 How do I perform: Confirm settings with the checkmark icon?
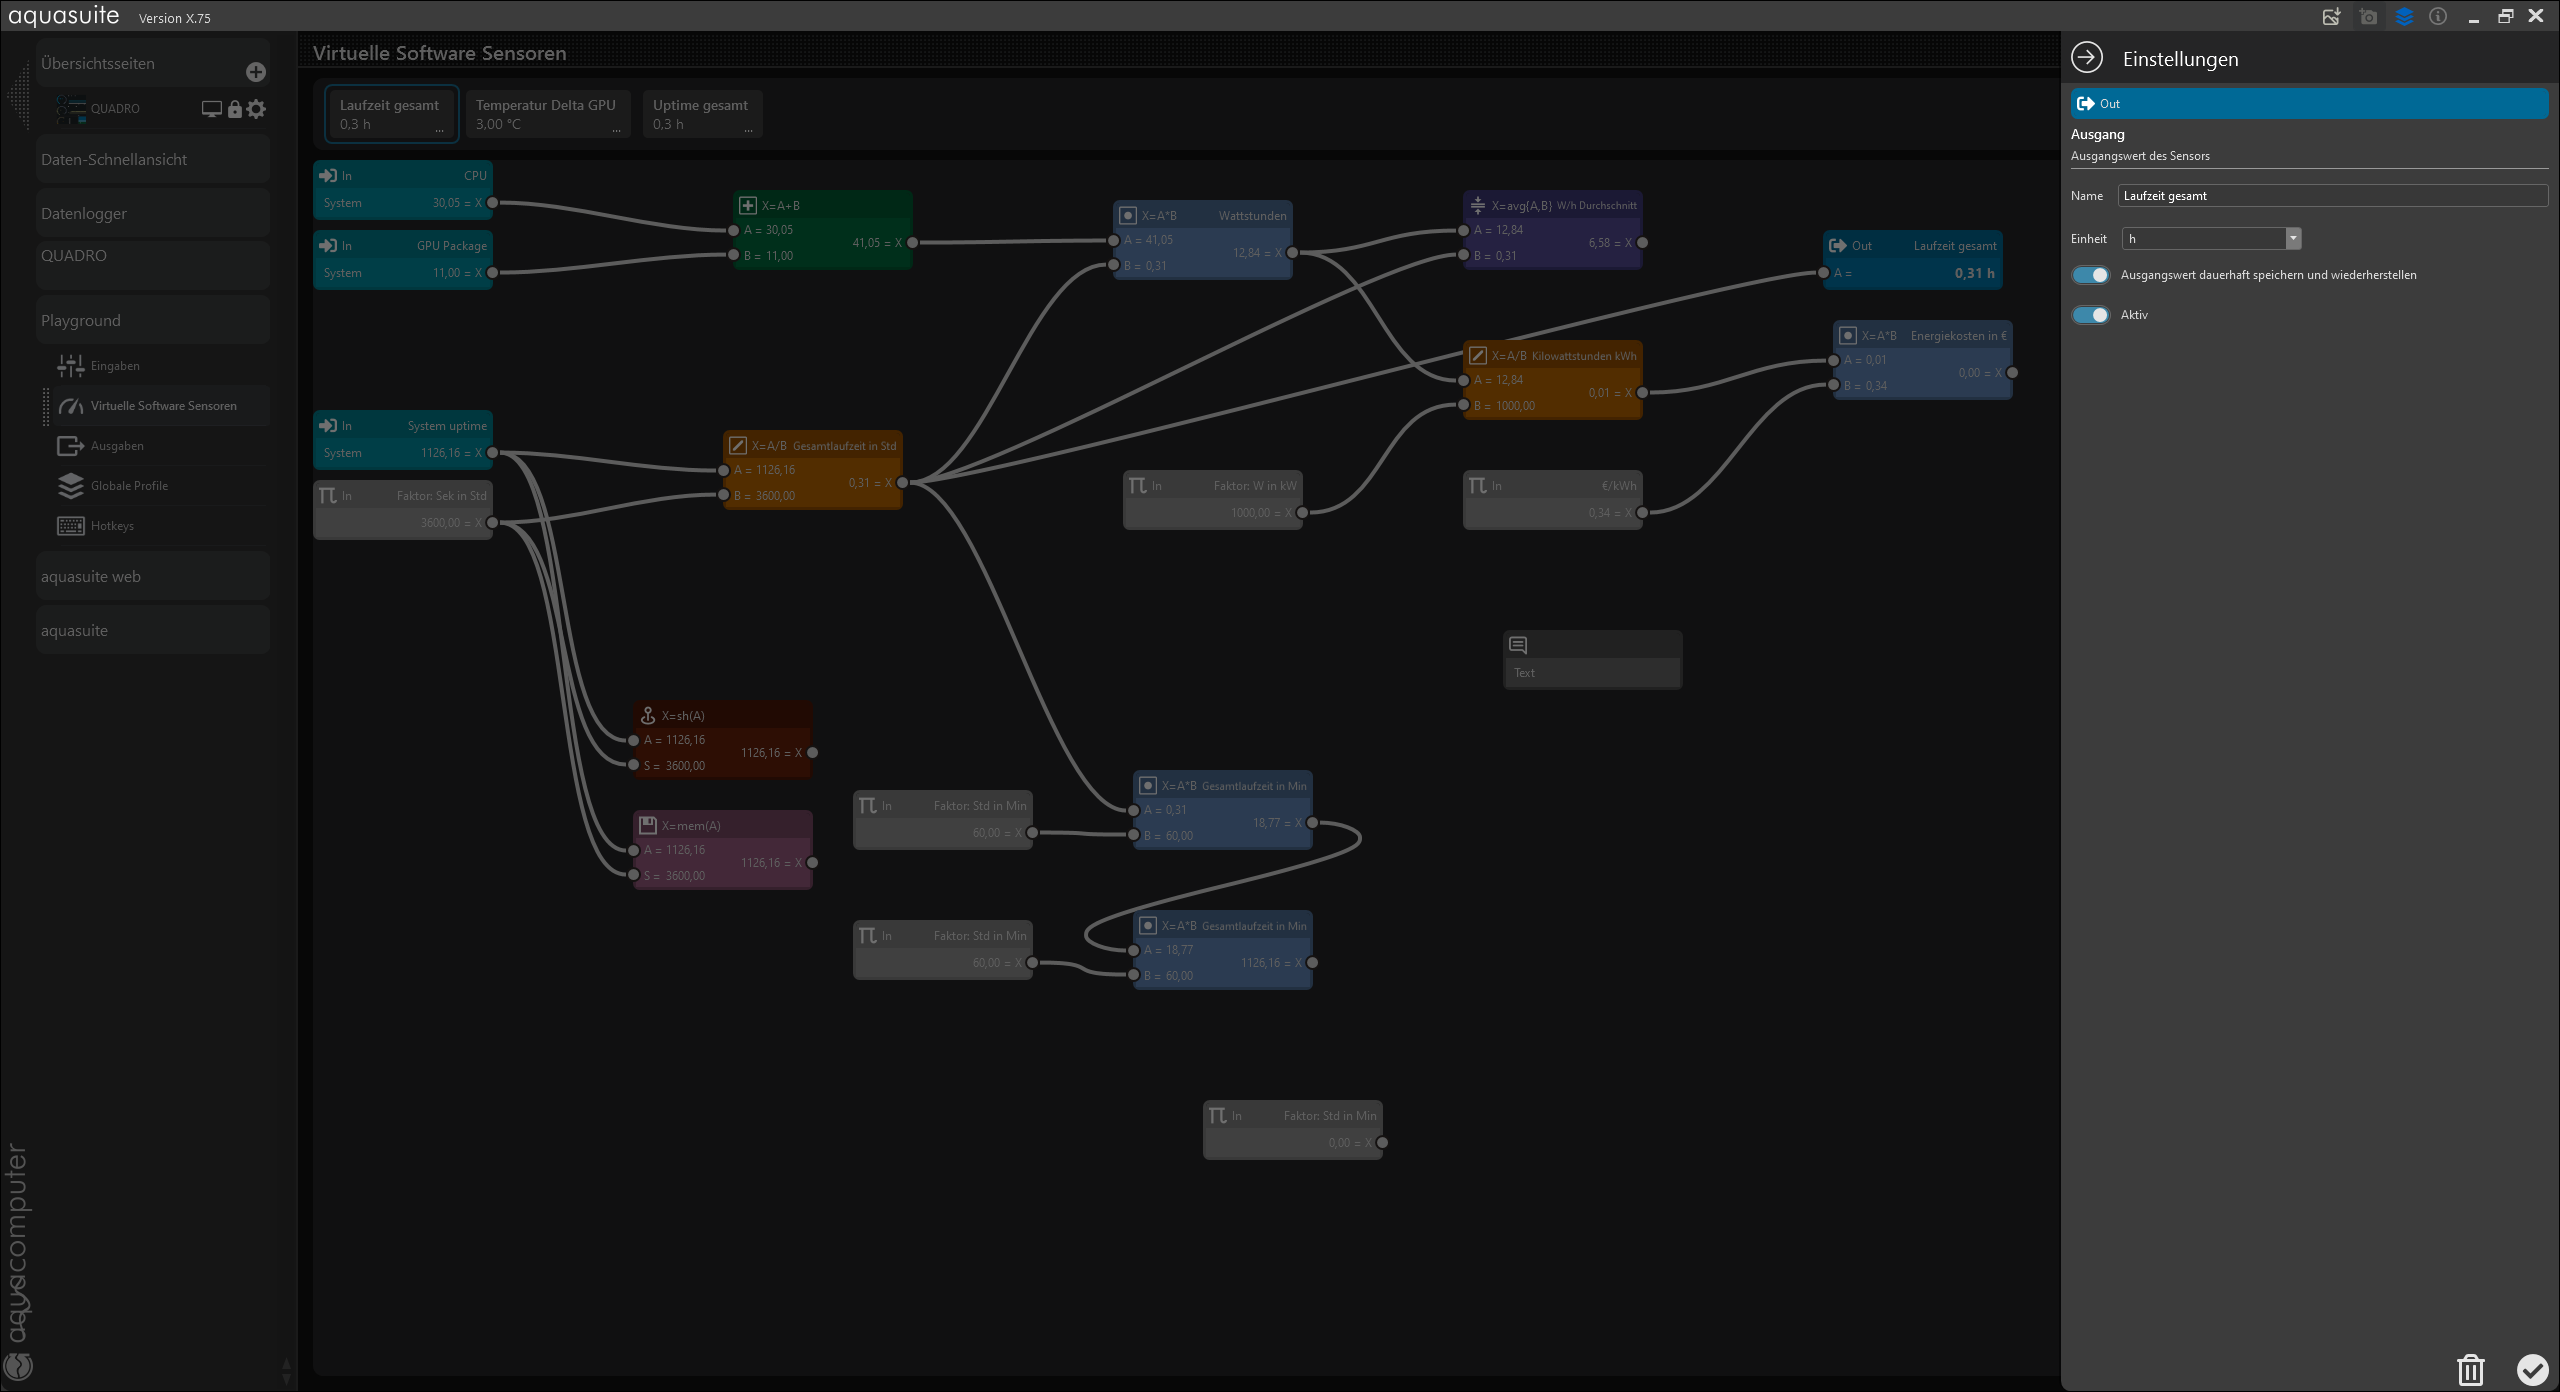[x=2532, y=1369]
